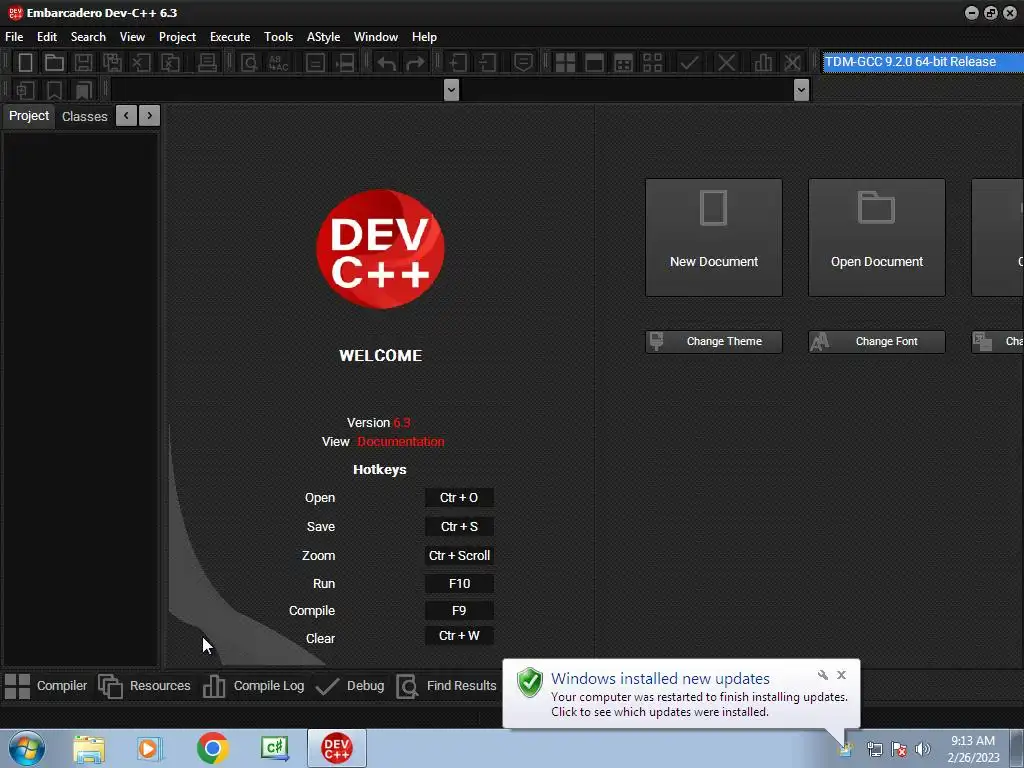Switch to the Compile Log bottom tab
The image size is (1024, 768).
[x=253, y=686]
